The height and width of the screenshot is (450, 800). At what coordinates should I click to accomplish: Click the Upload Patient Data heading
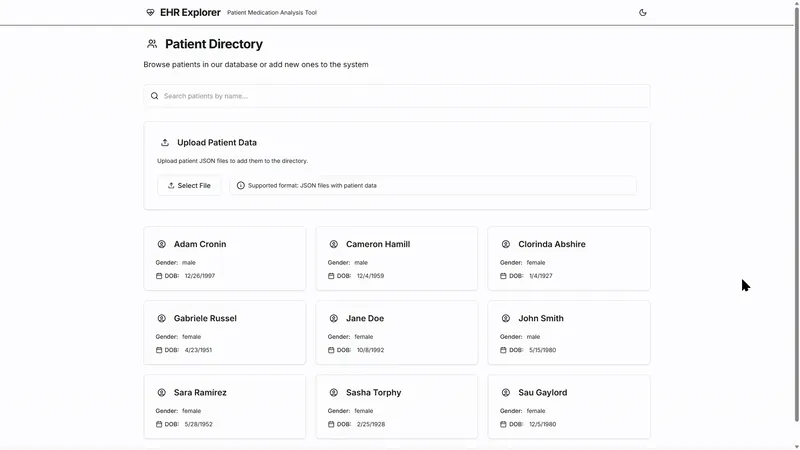(x=217, y=142)
